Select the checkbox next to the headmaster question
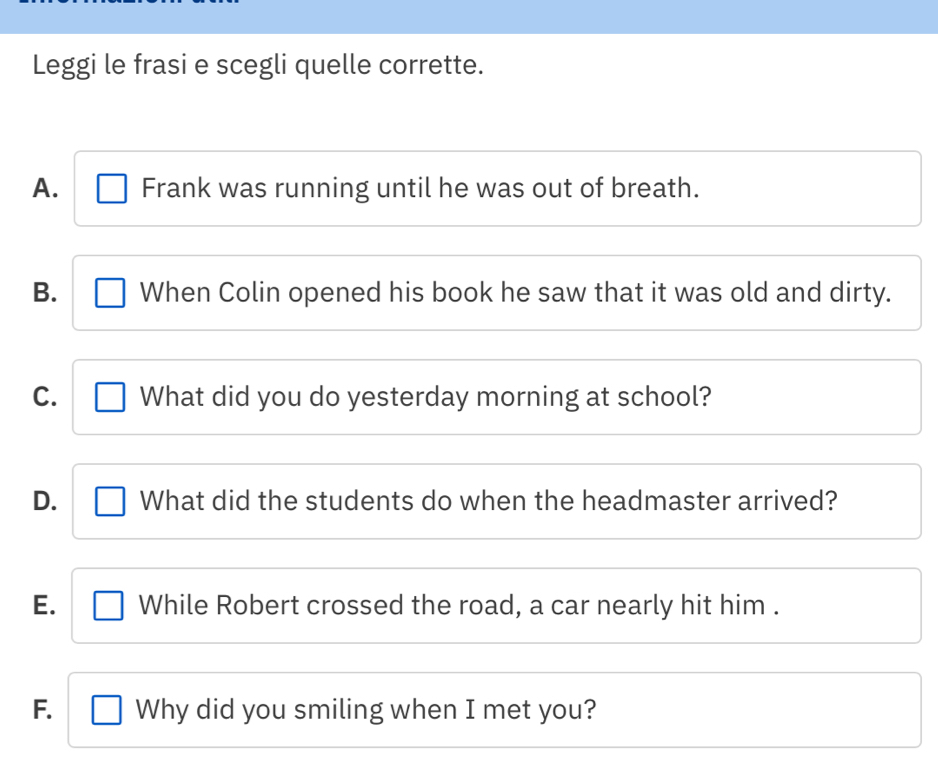This screenshot has width=938, height=771. pos(110,502)
